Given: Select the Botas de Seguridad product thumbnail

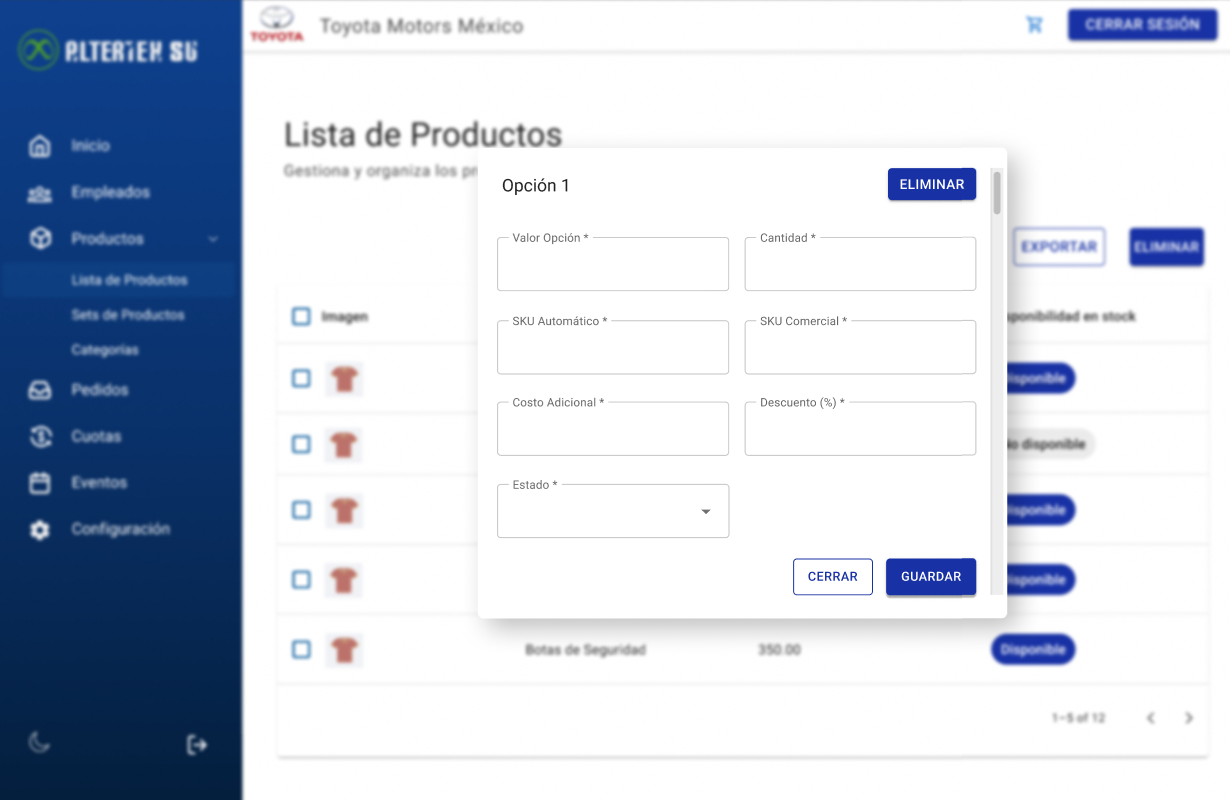Looking at the screenshot, I should pyautogui.click(x=344, y=650).
